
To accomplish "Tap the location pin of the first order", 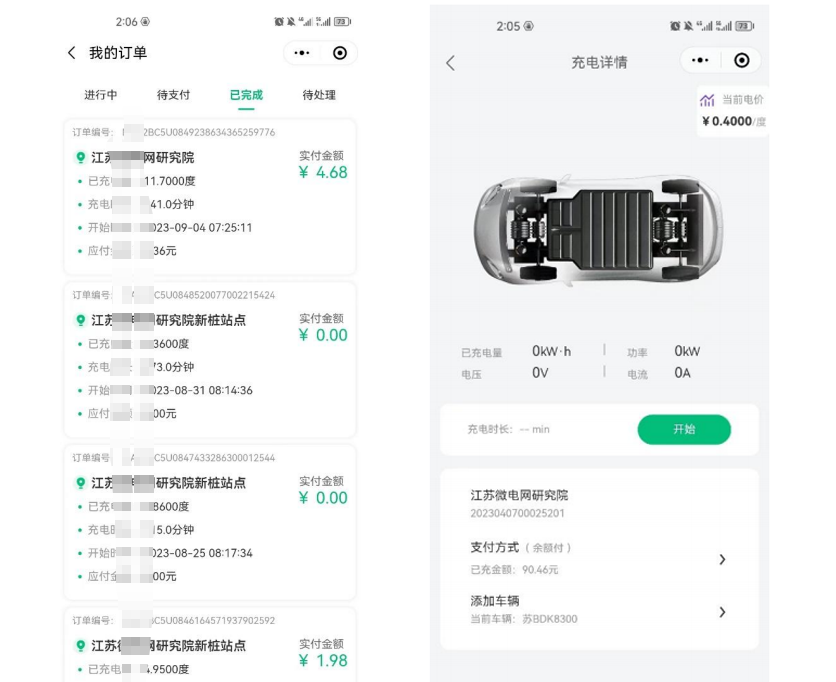I will 81,157.
